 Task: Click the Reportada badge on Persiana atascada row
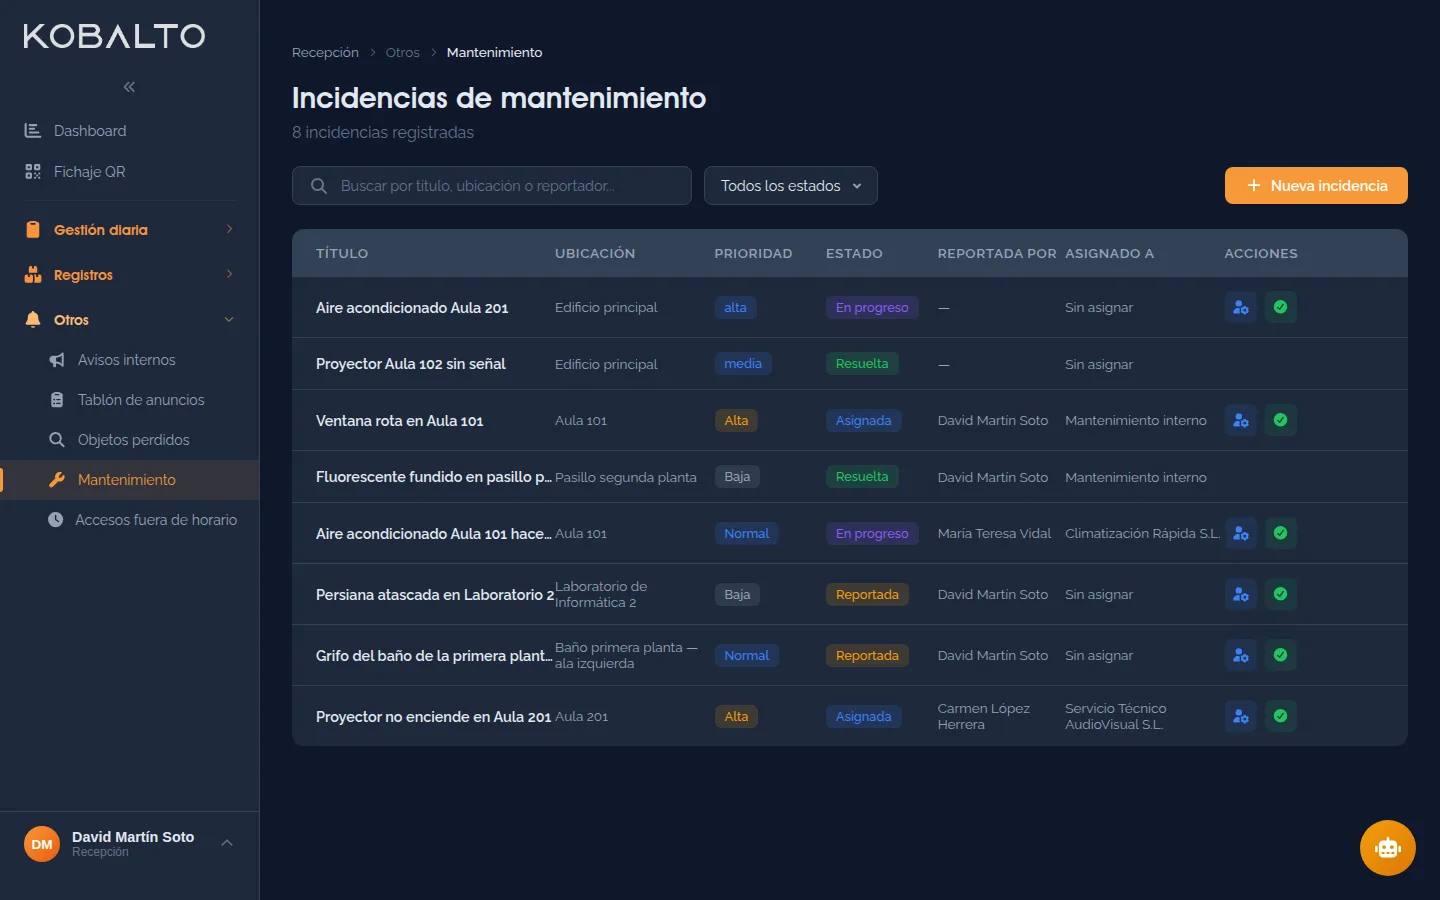867,594
